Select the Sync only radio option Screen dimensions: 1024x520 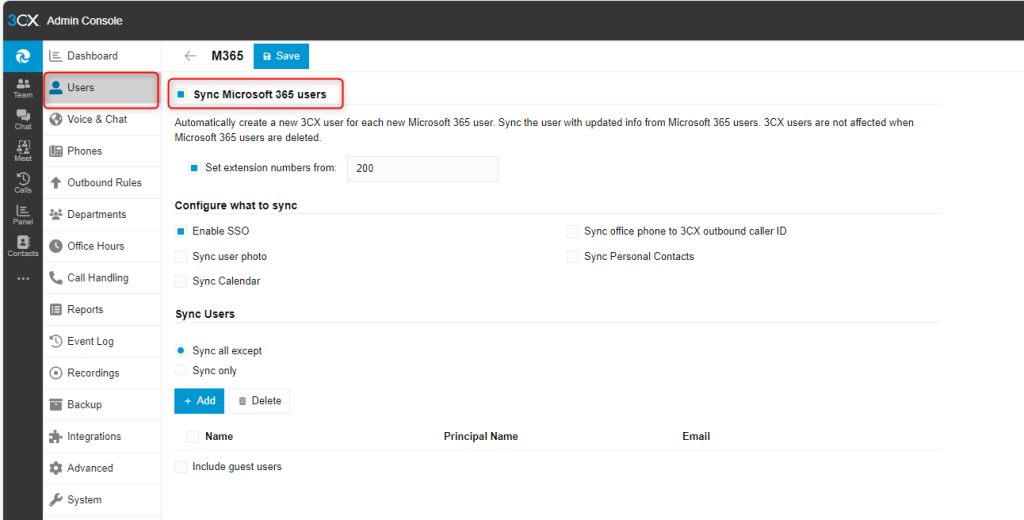point(181,371)
